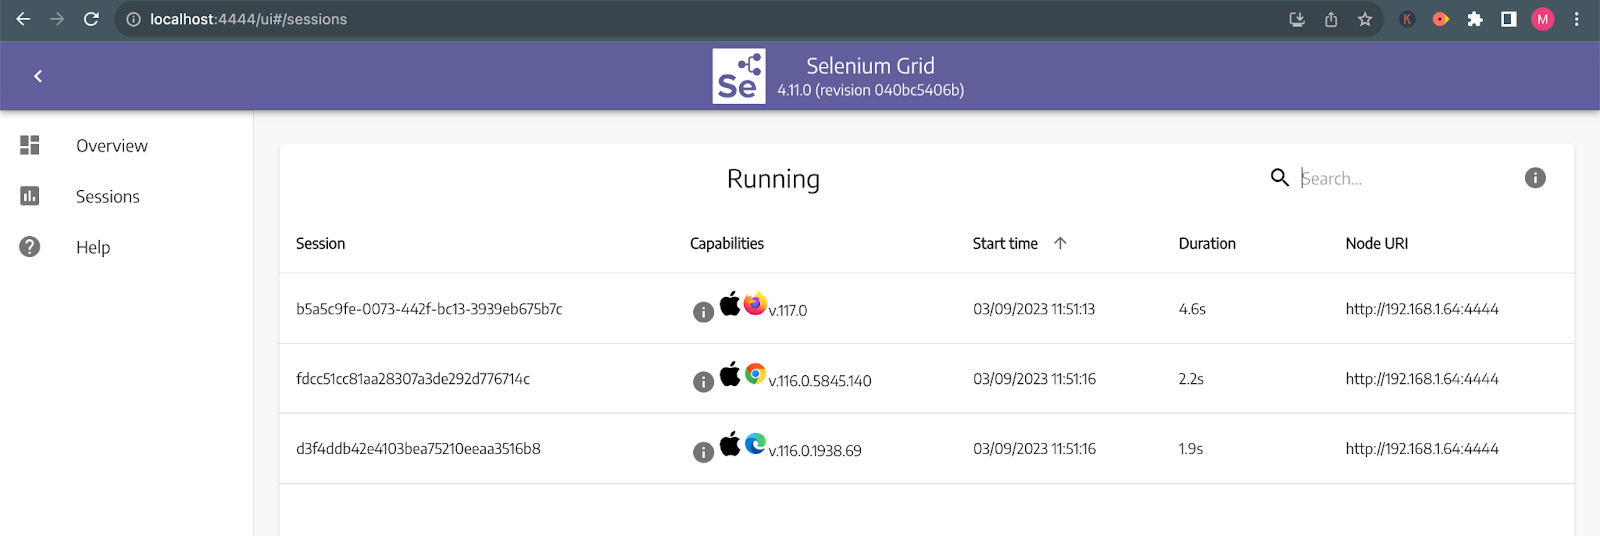Open Overview in the sidebar
The height and width of the screenshot is (536, 1600).
[112, 146]
